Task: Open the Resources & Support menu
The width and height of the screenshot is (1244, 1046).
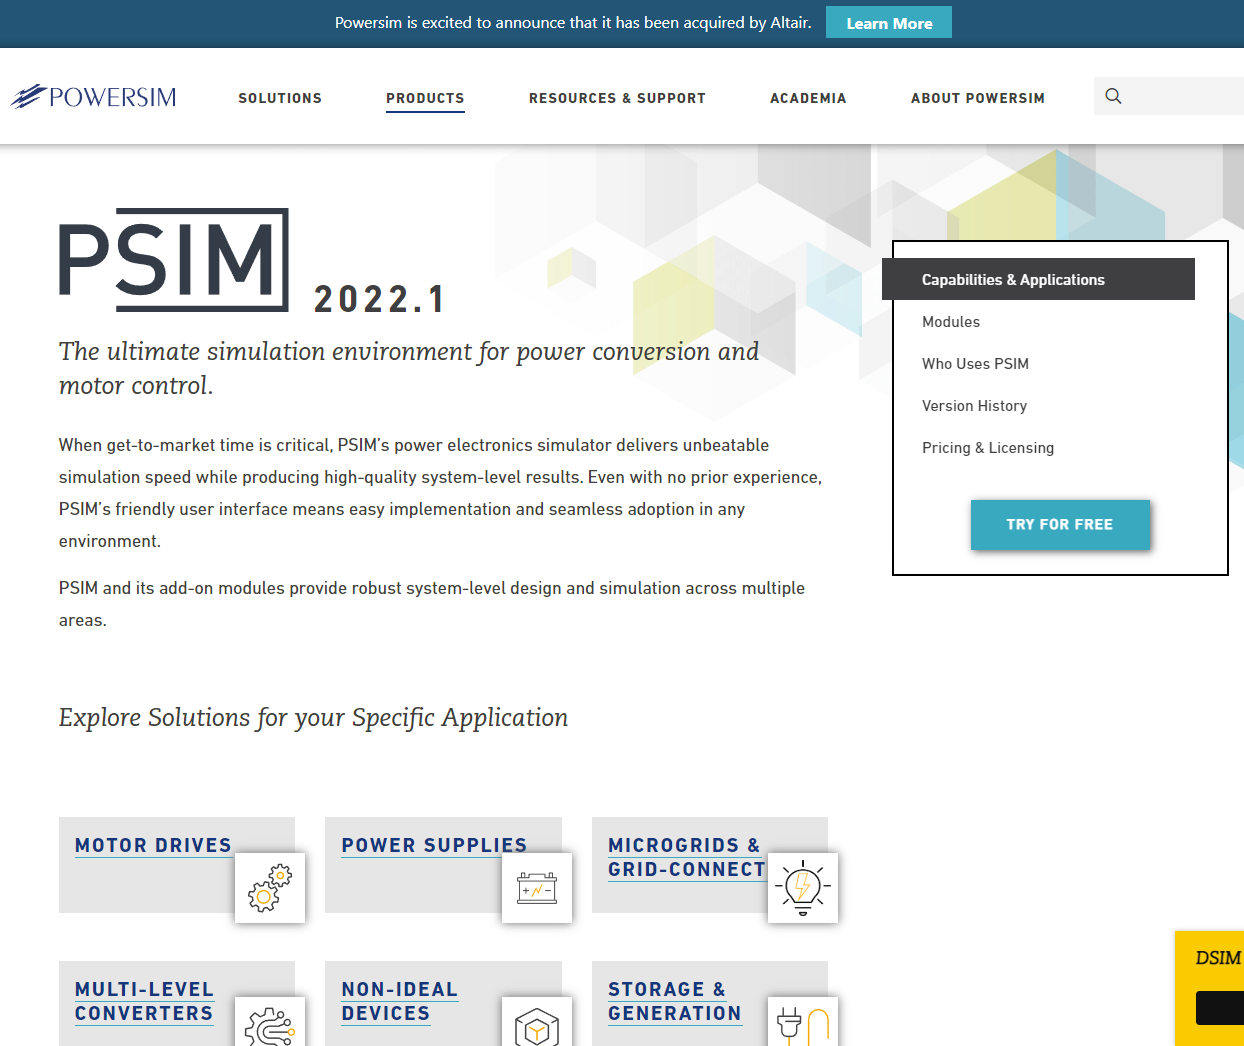Action: [x=617, y=98]
